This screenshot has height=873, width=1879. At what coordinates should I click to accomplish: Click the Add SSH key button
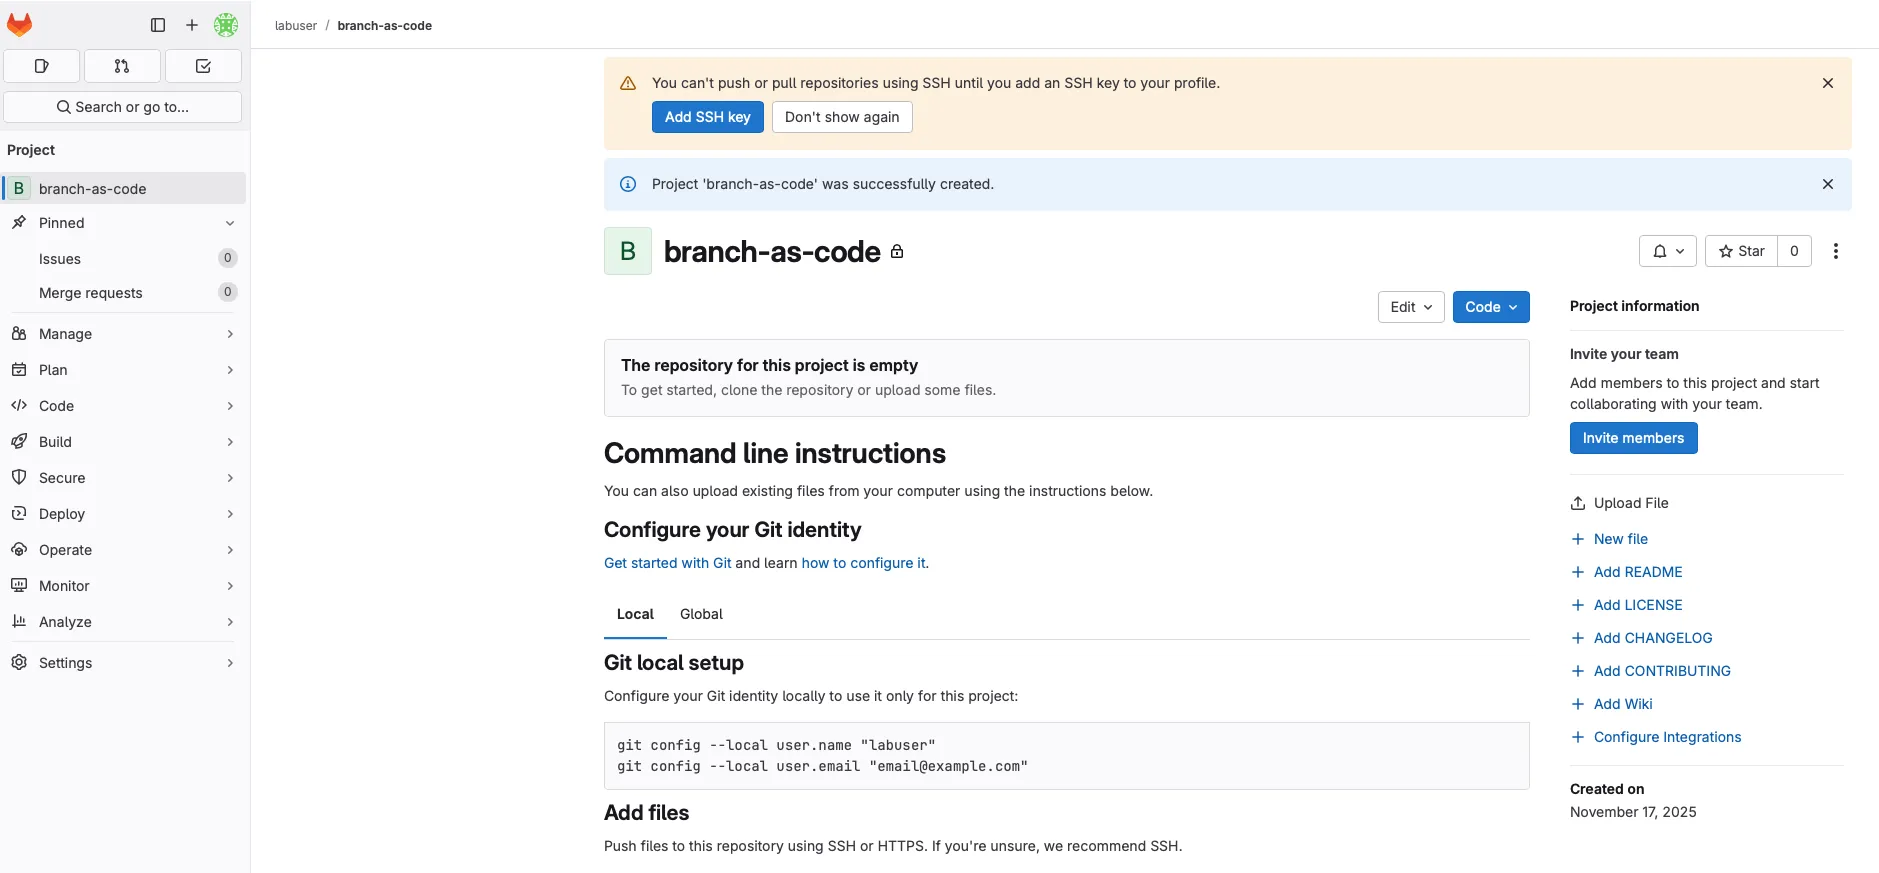[x=707, y=117]
